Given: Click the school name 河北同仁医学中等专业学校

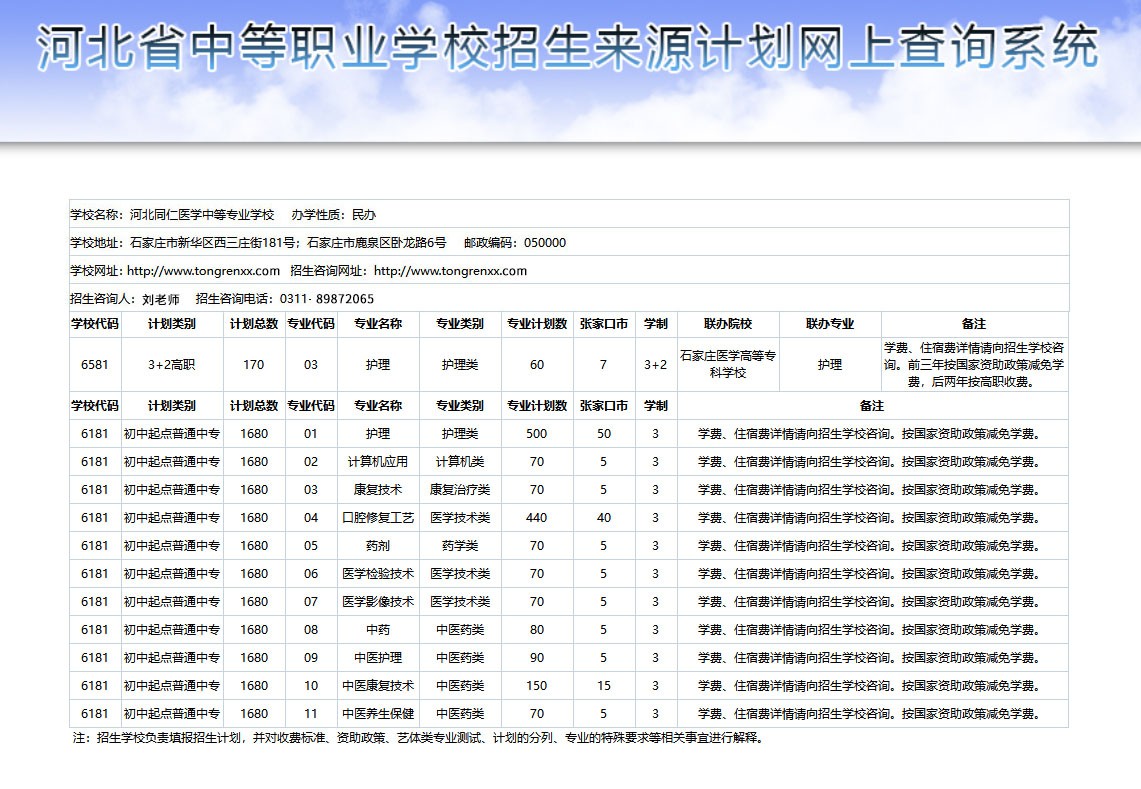Looking at the screenshot, I should (x=202, y=215).
